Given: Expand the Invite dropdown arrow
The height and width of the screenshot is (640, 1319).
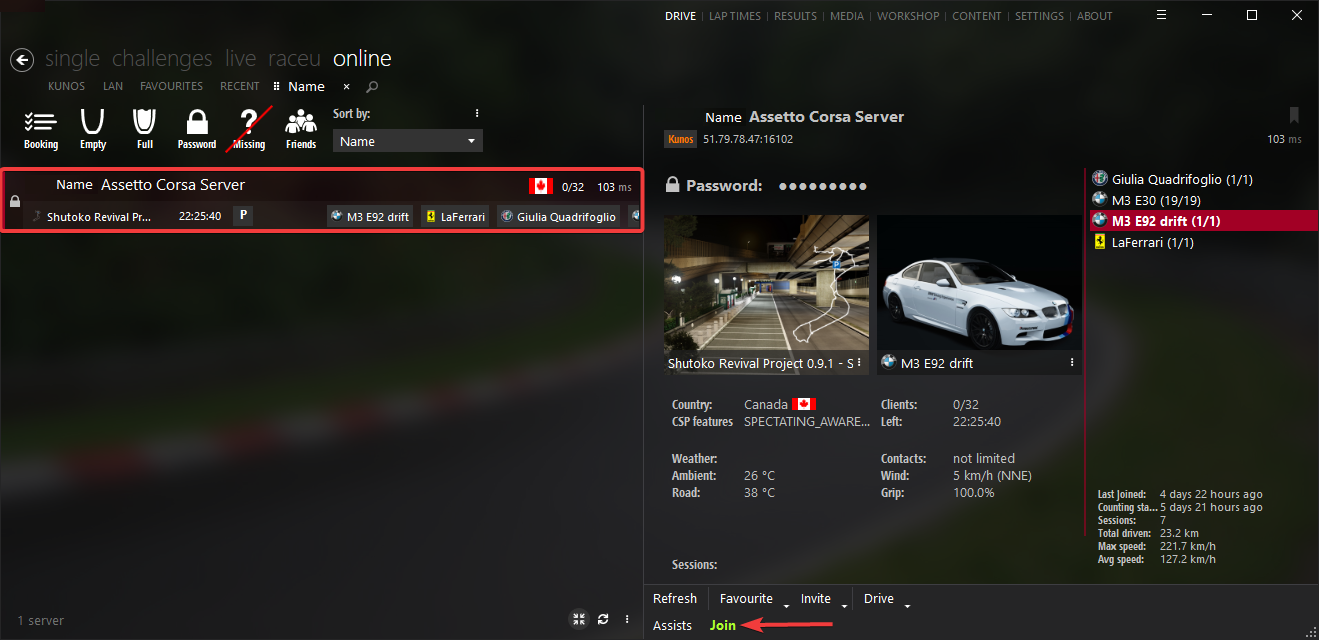Looking at the screenshot, I should pos(844,606).
